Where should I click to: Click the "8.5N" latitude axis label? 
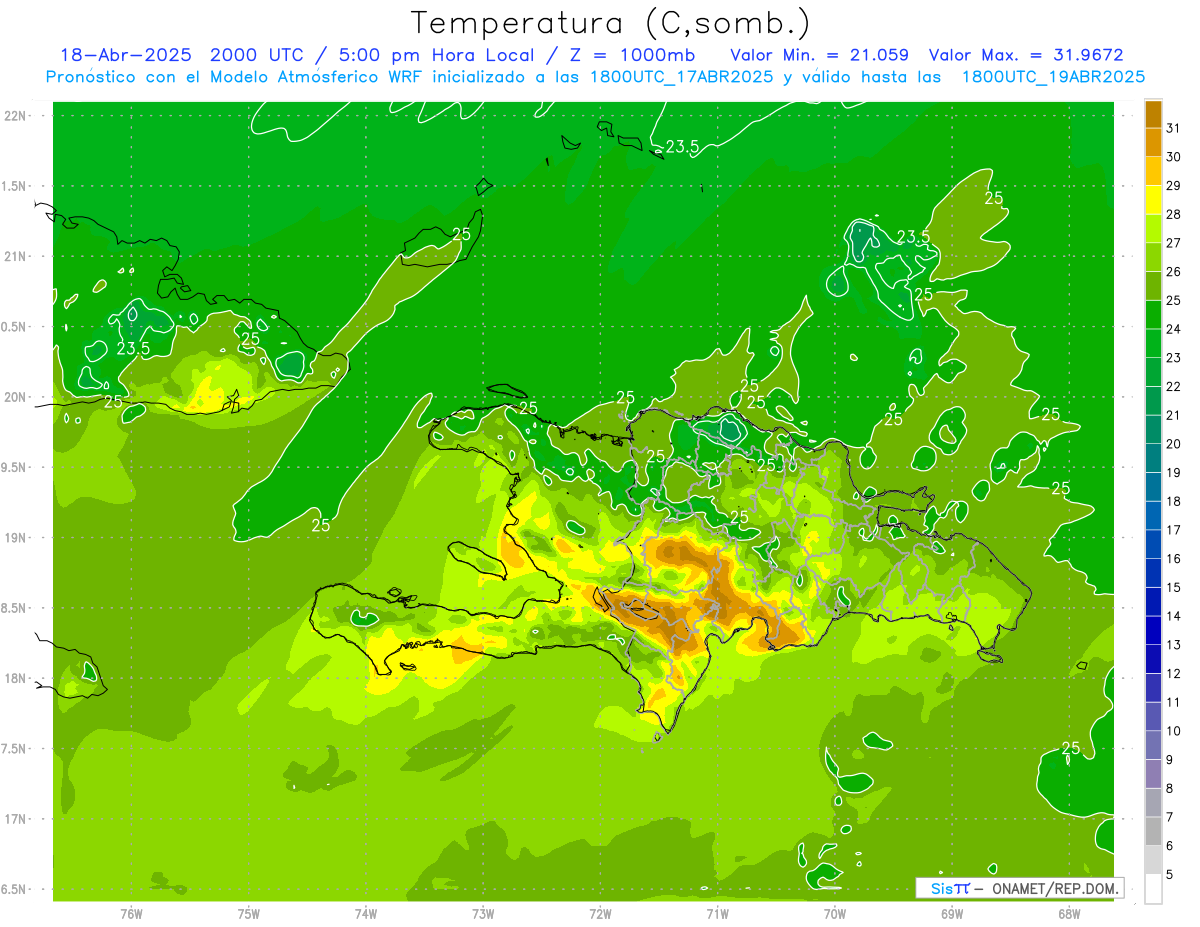[x=12, y=608]
